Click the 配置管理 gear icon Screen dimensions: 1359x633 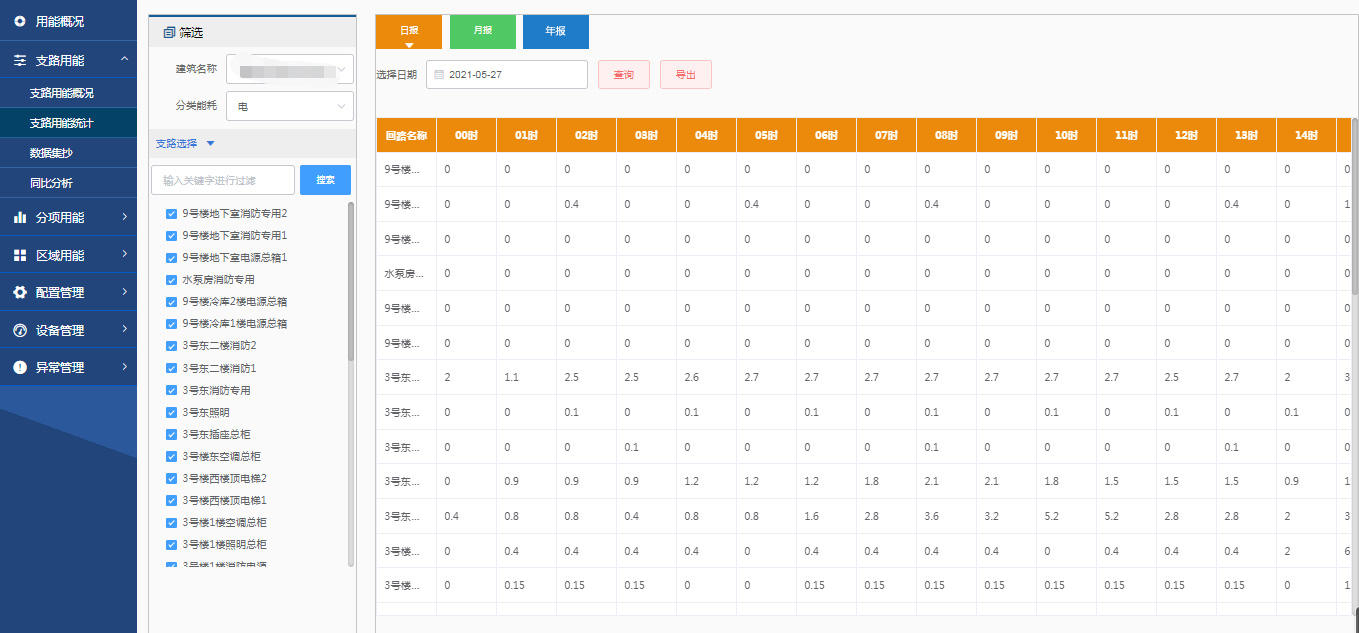point(20,292)
